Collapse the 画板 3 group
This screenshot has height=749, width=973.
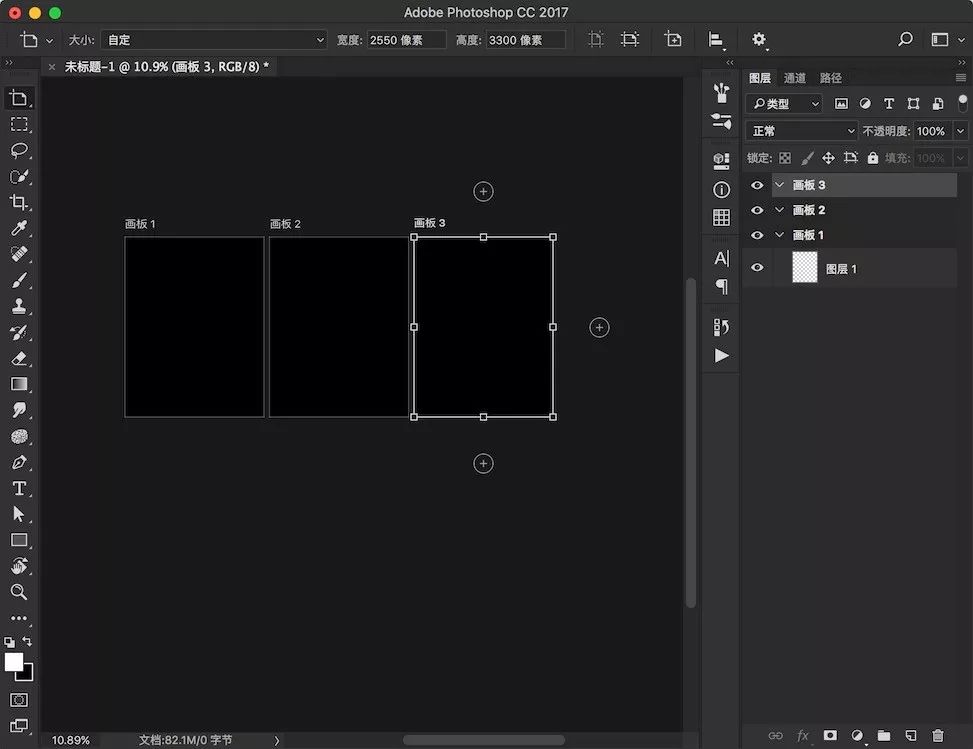[x=779, y=185]
